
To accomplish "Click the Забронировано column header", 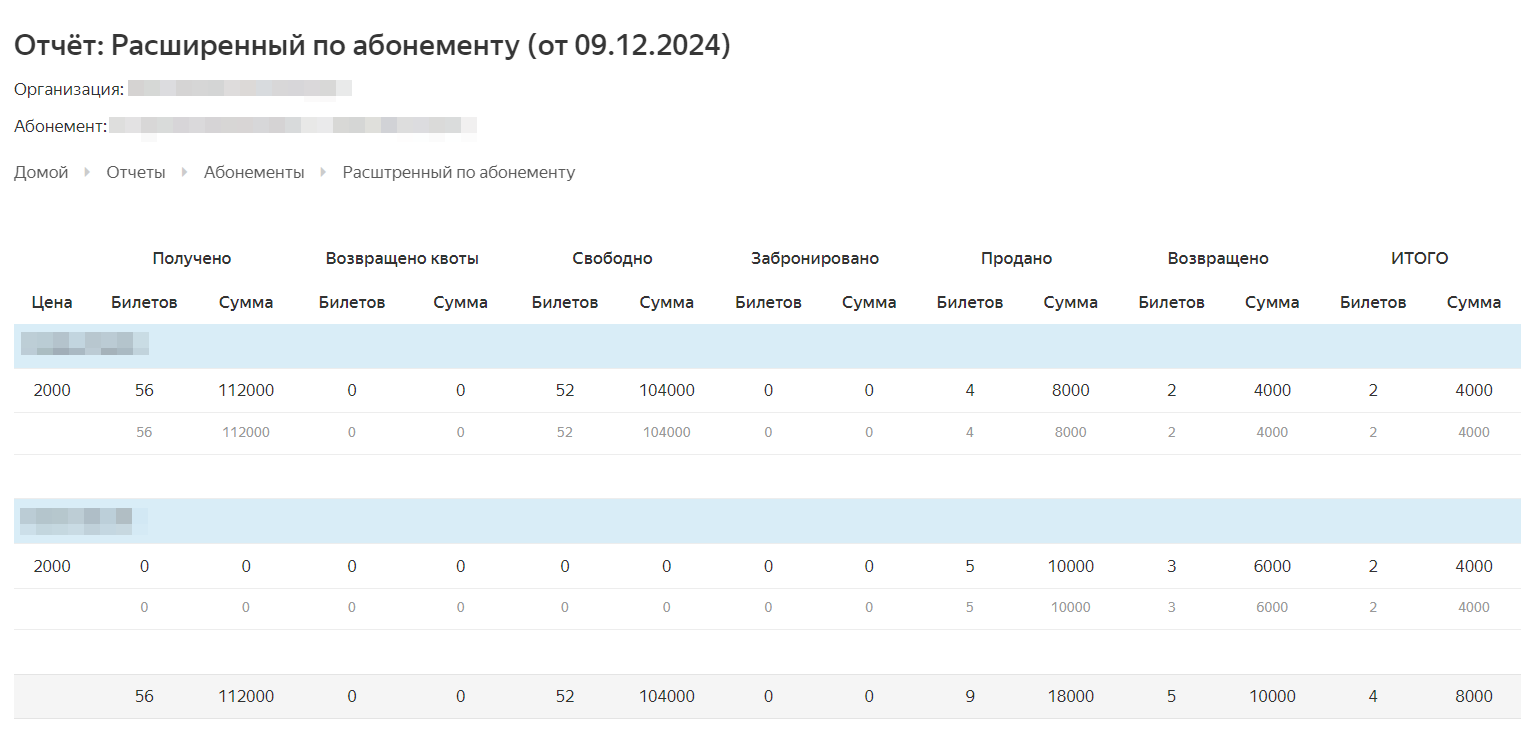I will tap(815, 258).
